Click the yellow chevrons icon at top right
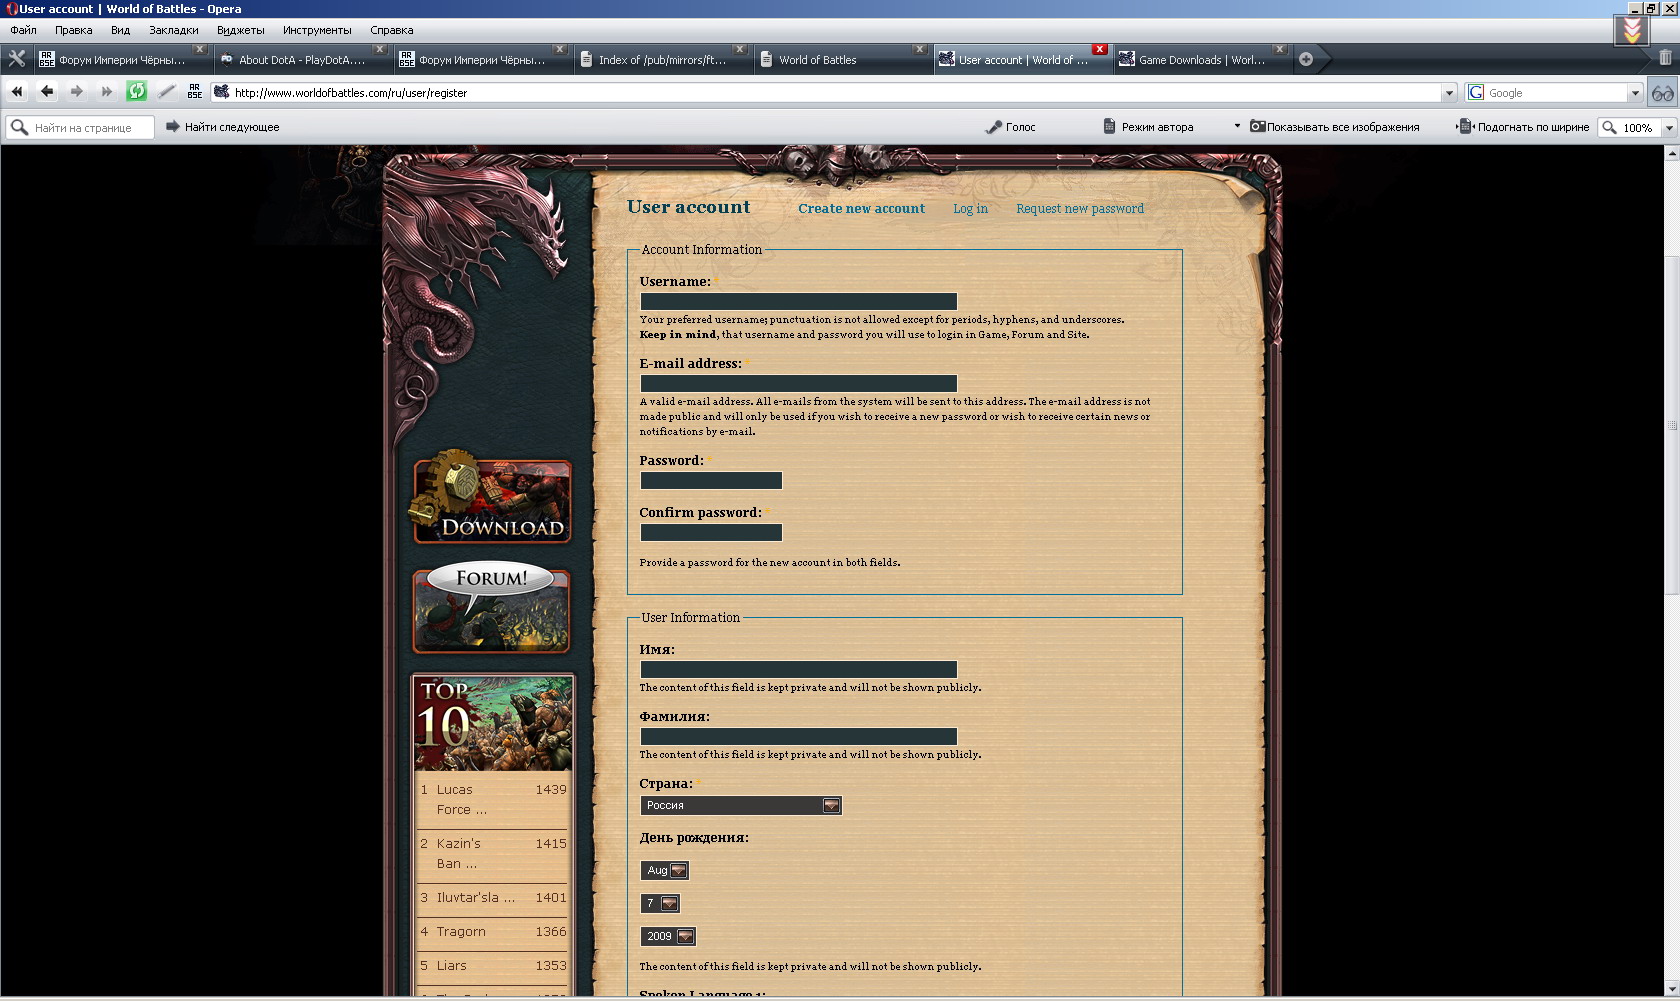Image resolution: width=1680 pixels, height=1001 pixels. [1632, 30]
